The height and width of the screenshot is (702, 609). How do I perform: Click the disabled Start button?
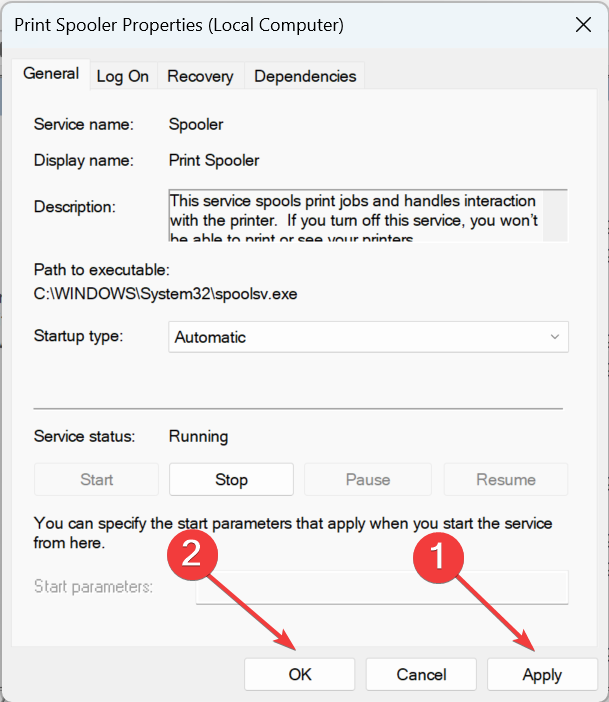(96, 479)
